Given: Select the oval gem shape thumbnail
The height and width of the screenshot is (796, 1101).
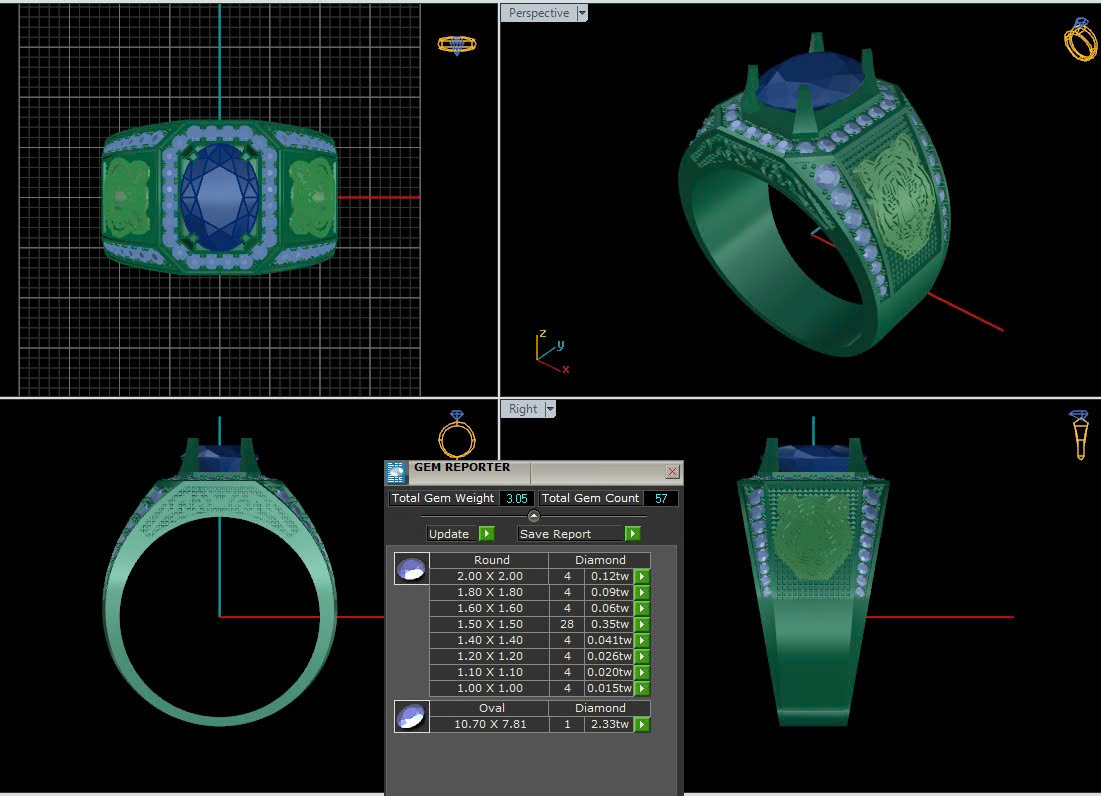Looking at the screenshot, I should pos(411,717).
